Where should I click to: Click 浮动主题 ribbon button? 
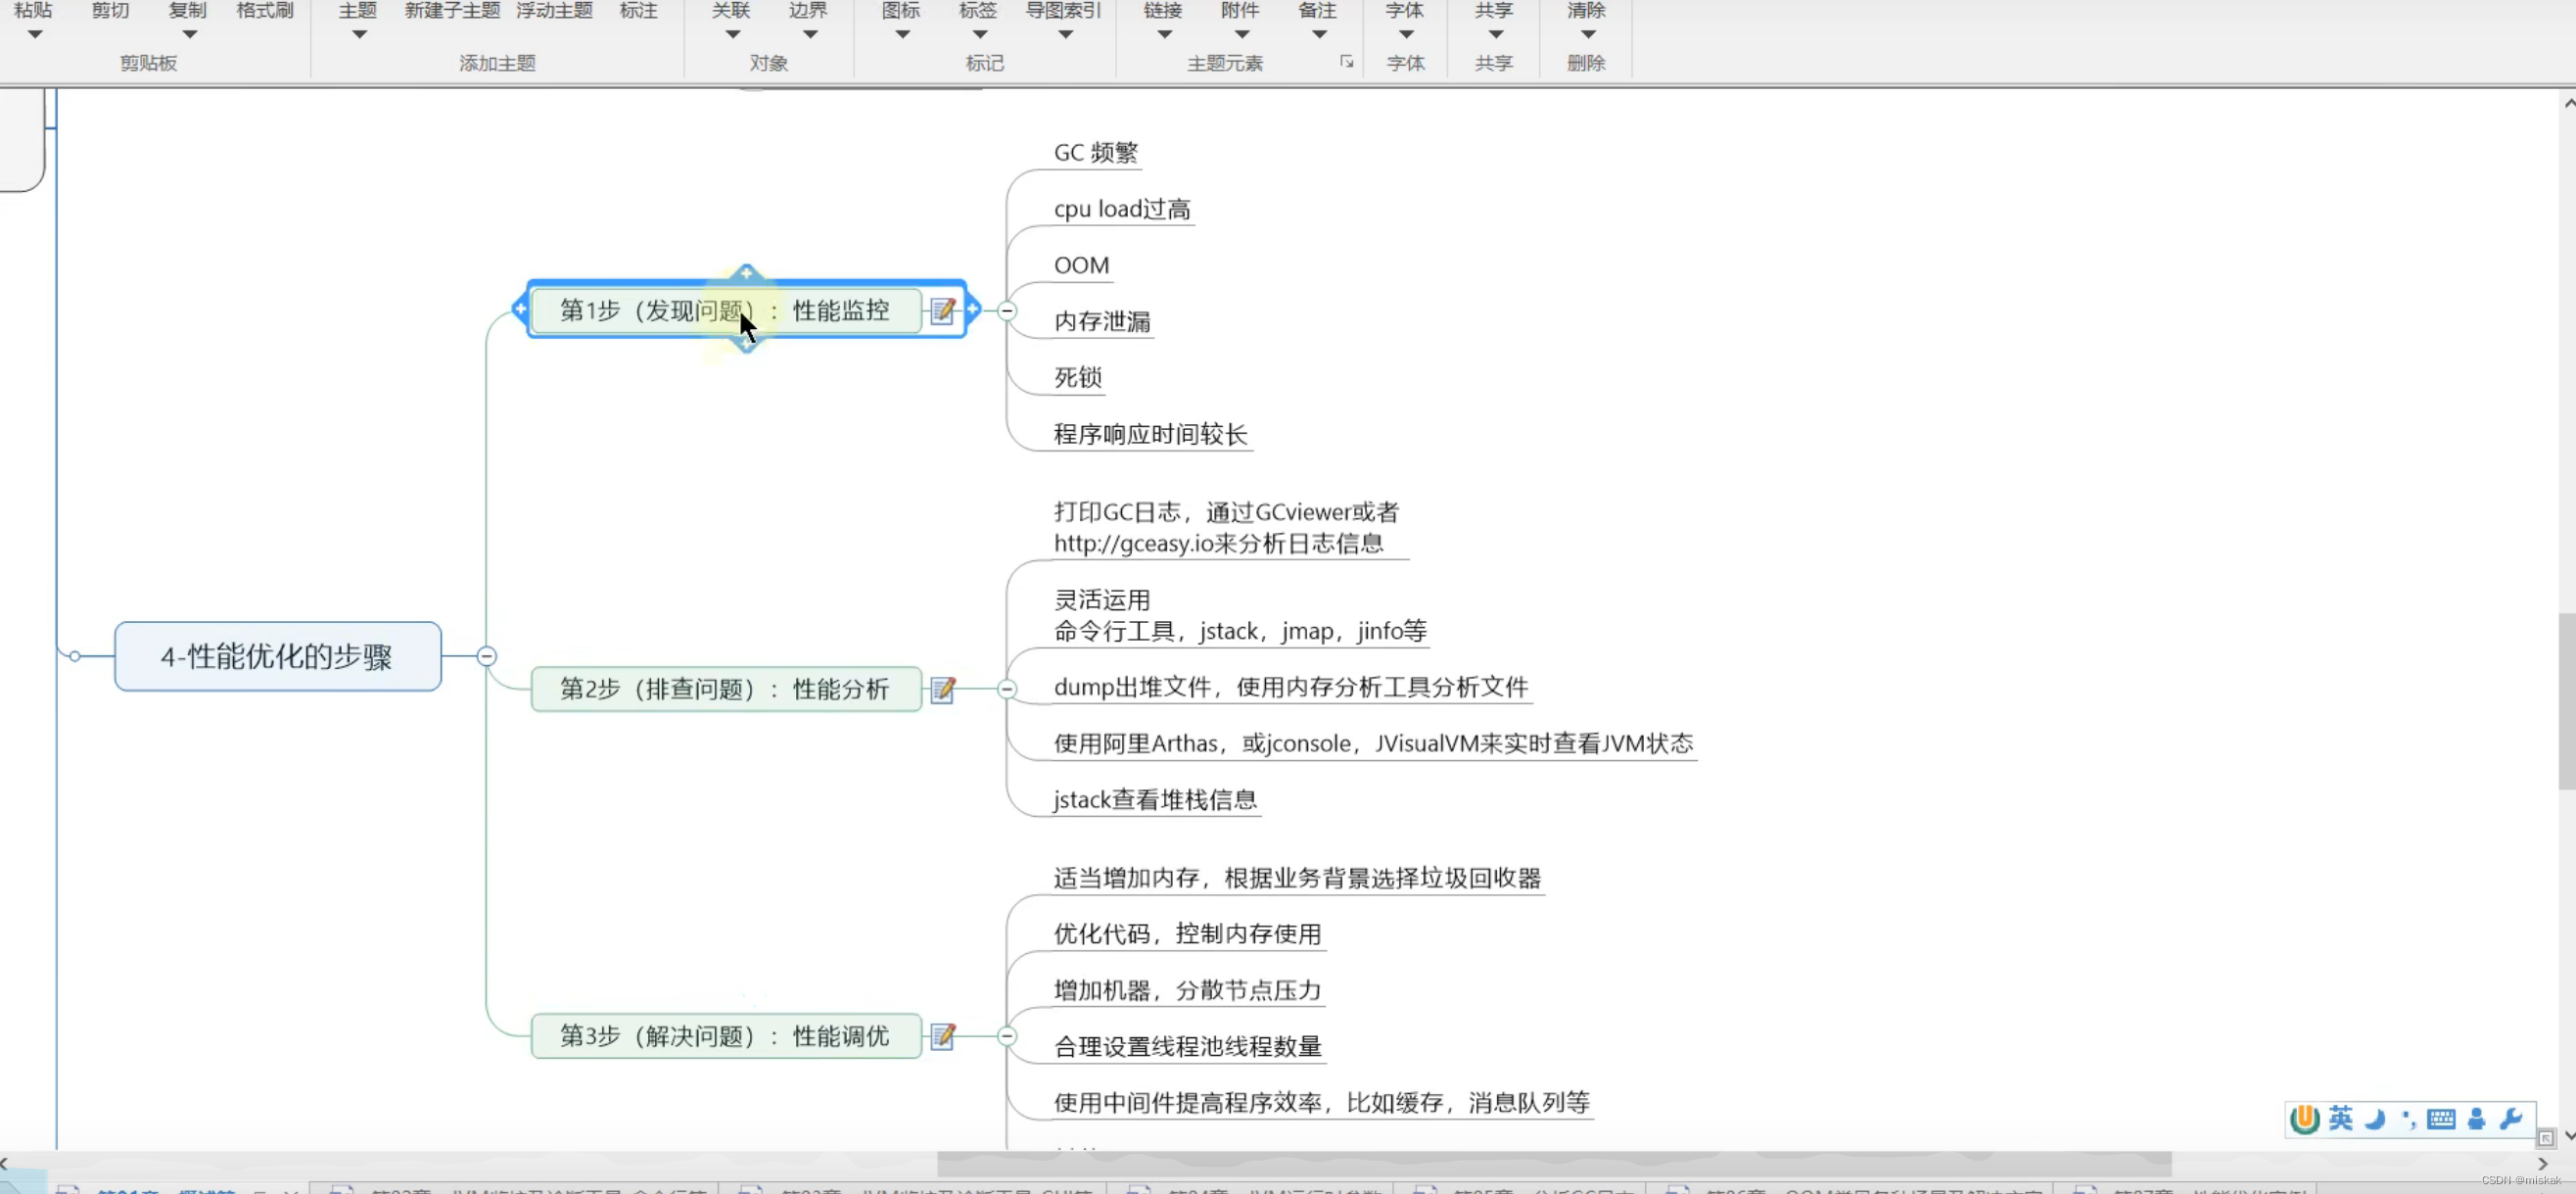point(554,10)
